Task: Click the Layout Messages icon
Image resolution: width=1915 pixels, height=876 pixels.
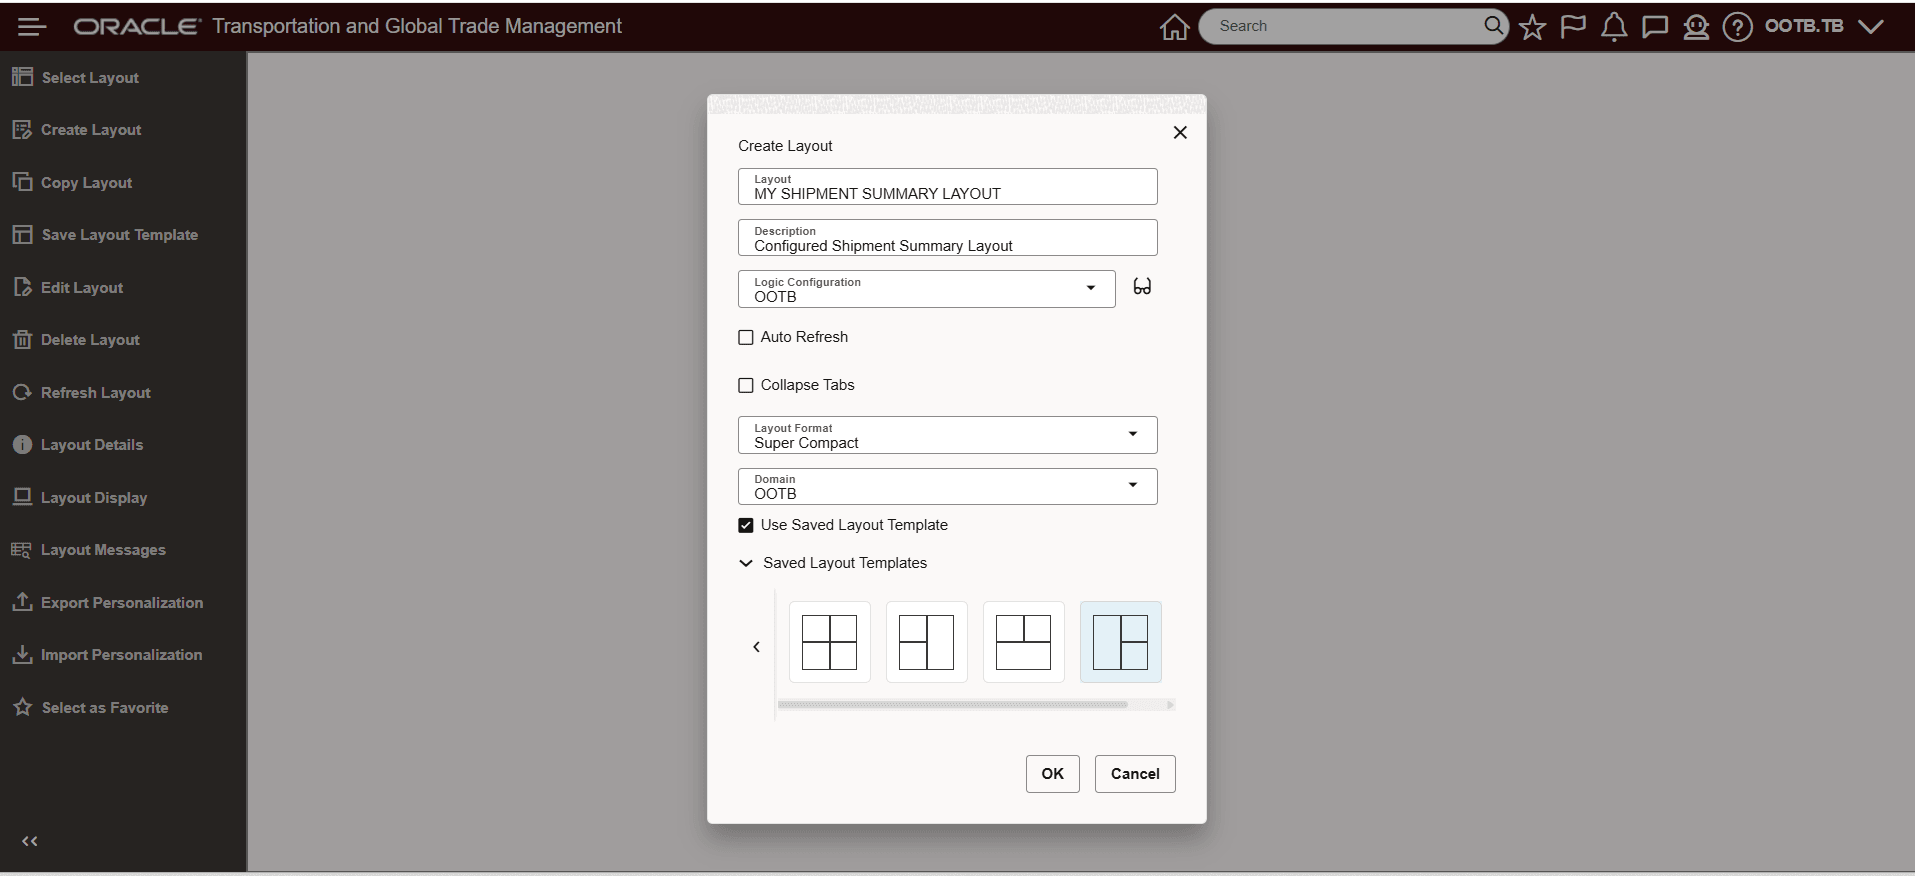Action: [x=22, y=550]
